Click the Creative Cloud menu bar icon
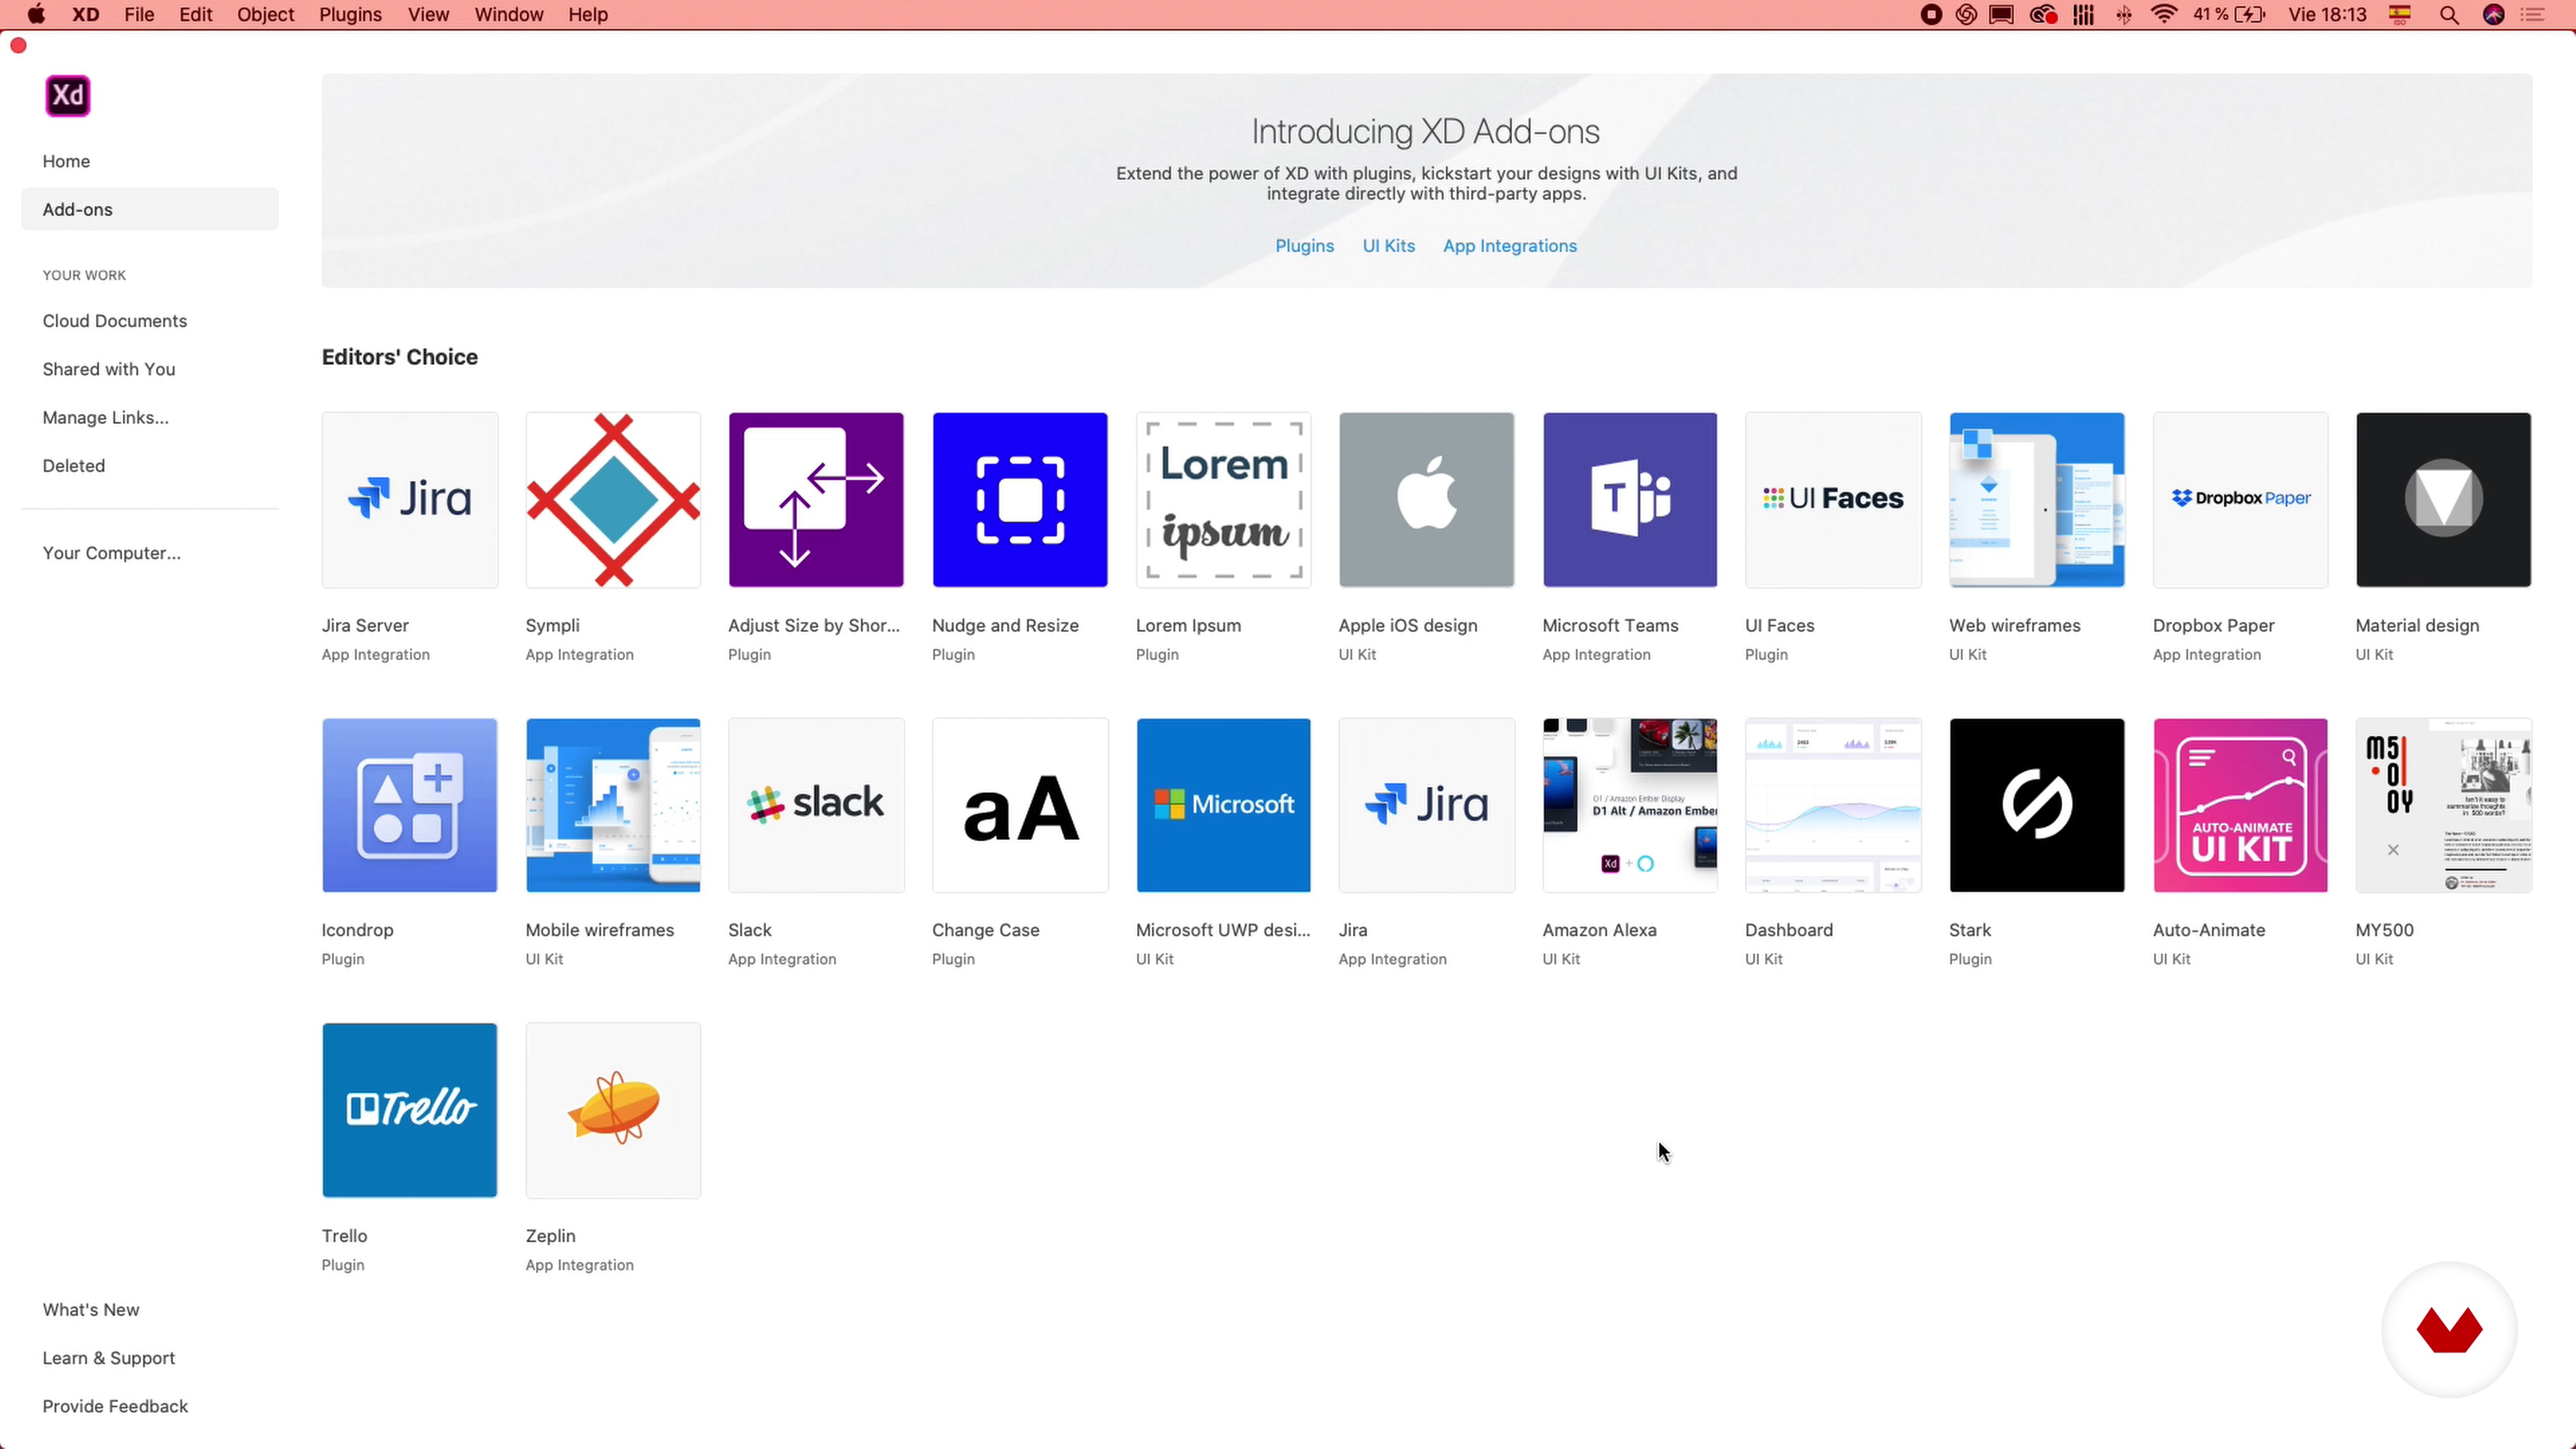The image size is (2576, 1449). tap(2043, 15)
